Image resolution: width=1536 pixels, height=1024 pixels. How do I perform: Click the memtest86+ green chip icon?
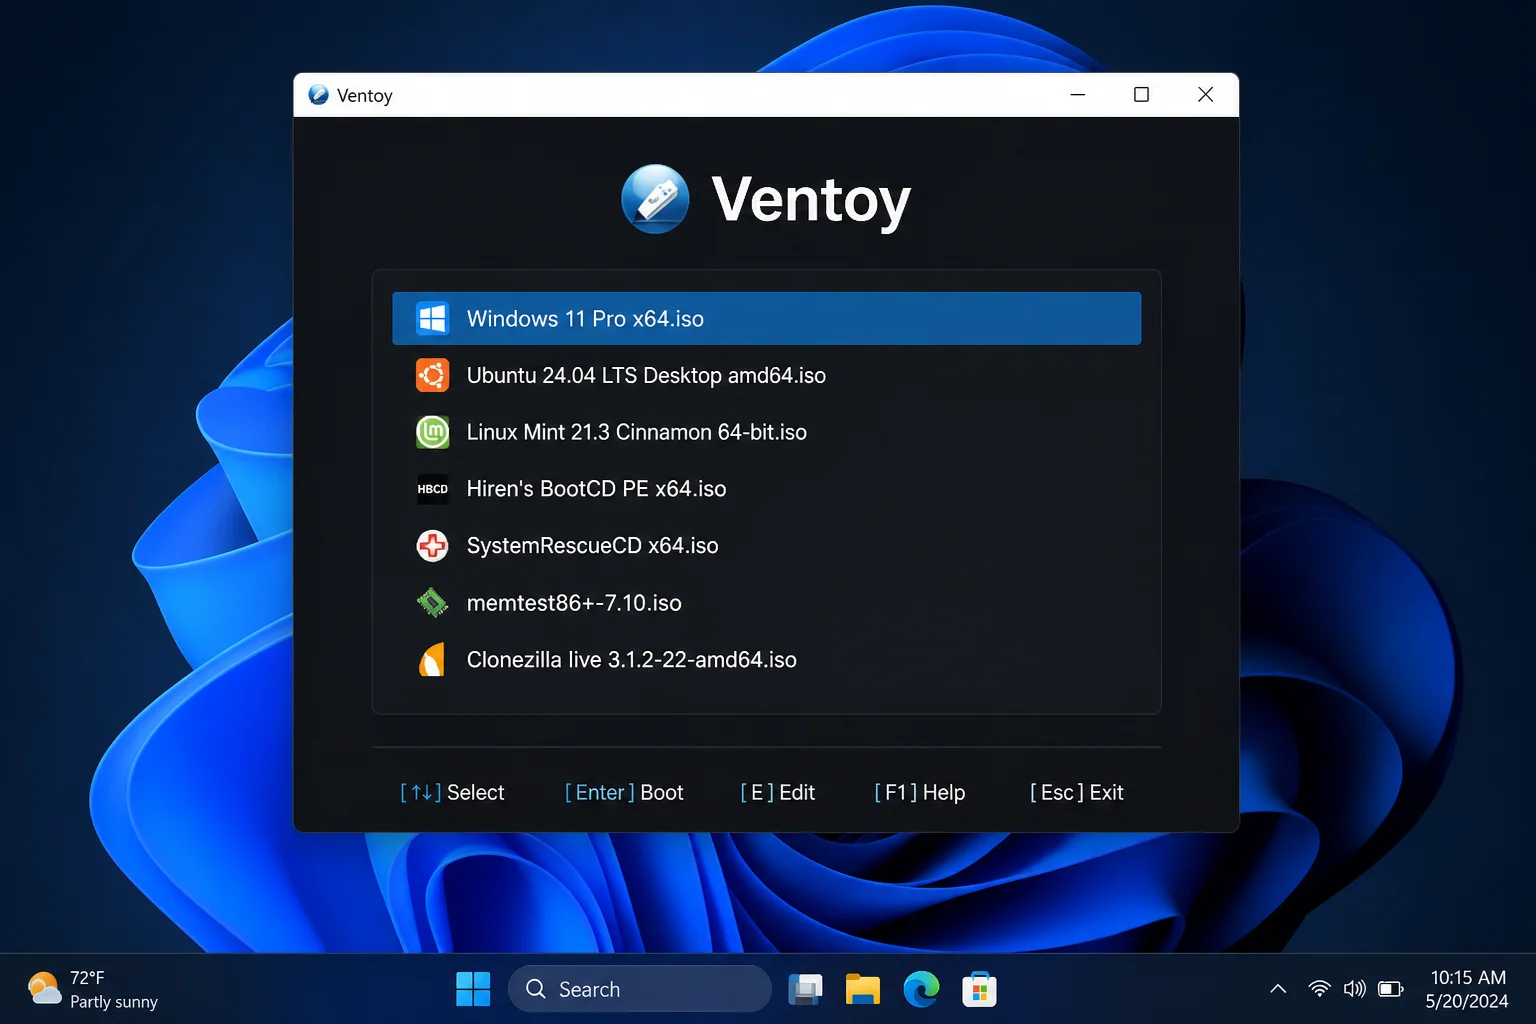point(432,603)
